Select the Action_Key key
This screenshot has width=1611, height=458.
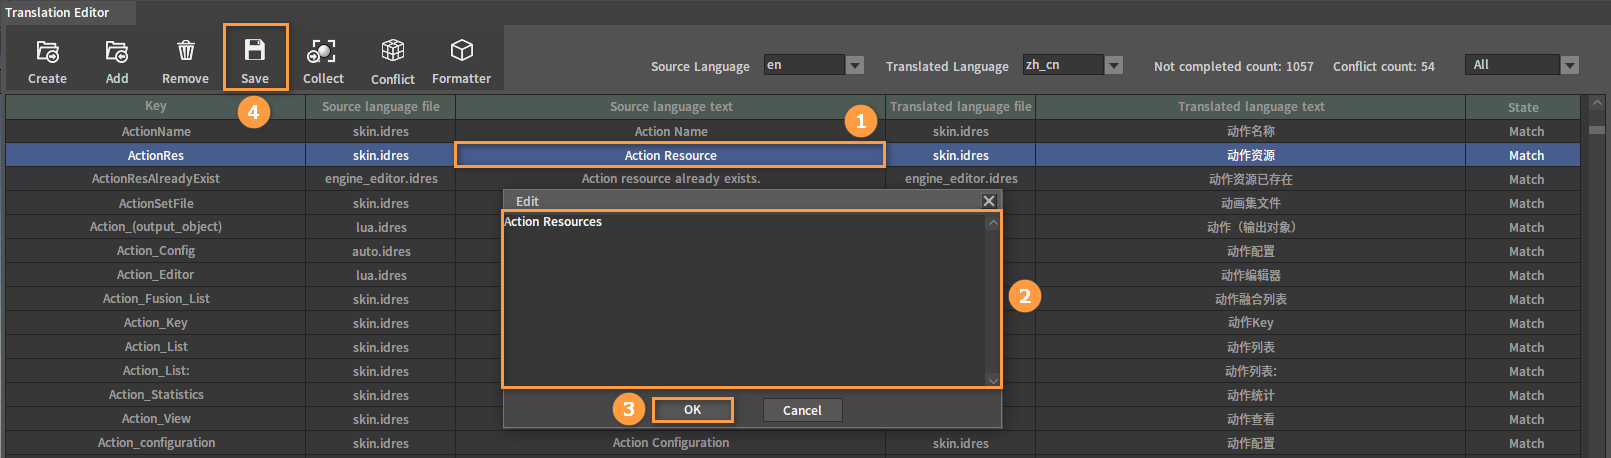click(x=156, y=323)
